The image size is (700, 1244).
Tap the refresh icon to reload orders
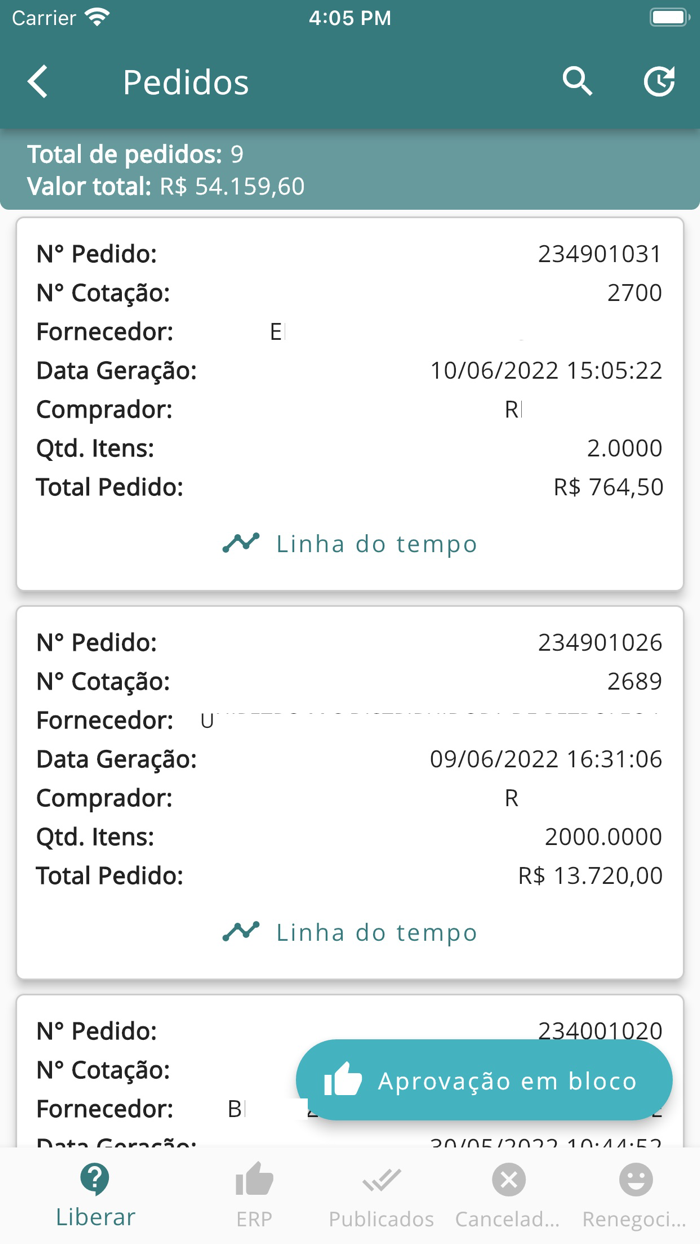click(x=659, y=82)
